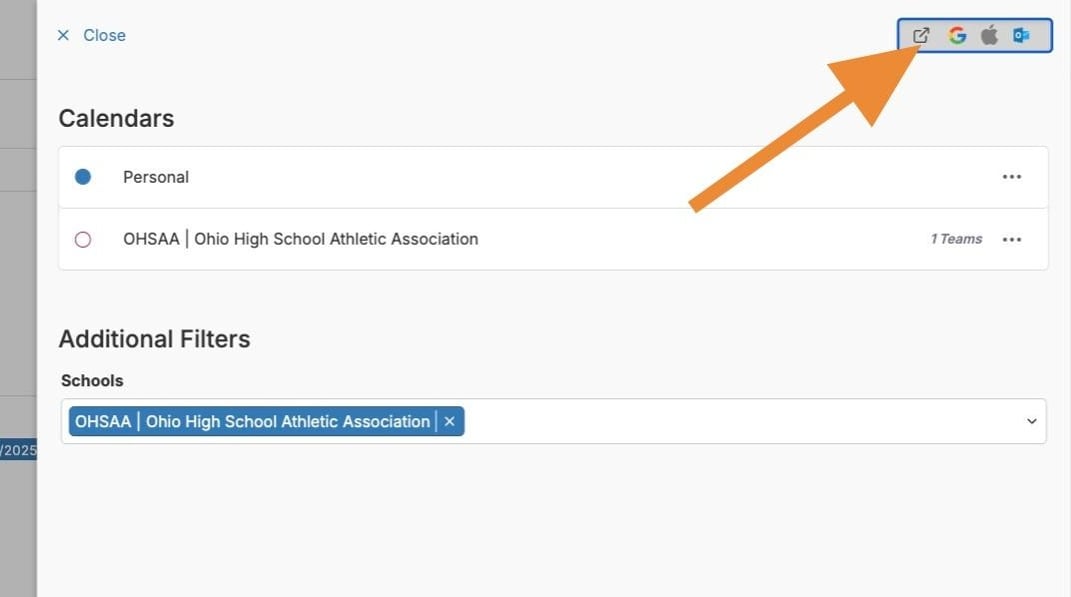Screen dimensions: 1071x597
Task: Add calendar to Google Calendar
Action: point(957,35)
